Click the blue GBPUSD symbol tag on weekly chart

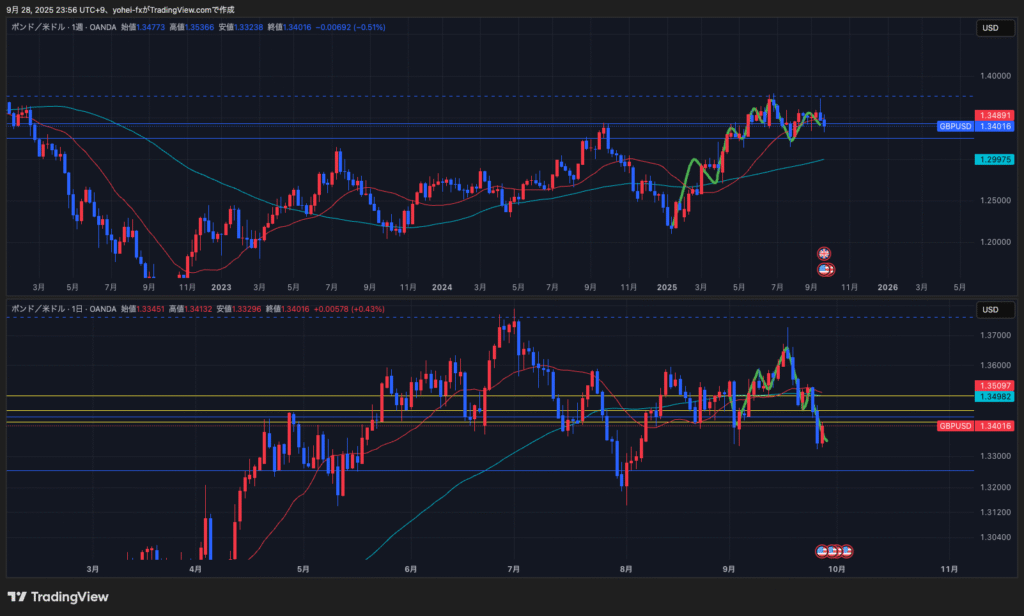click(954, 127)
